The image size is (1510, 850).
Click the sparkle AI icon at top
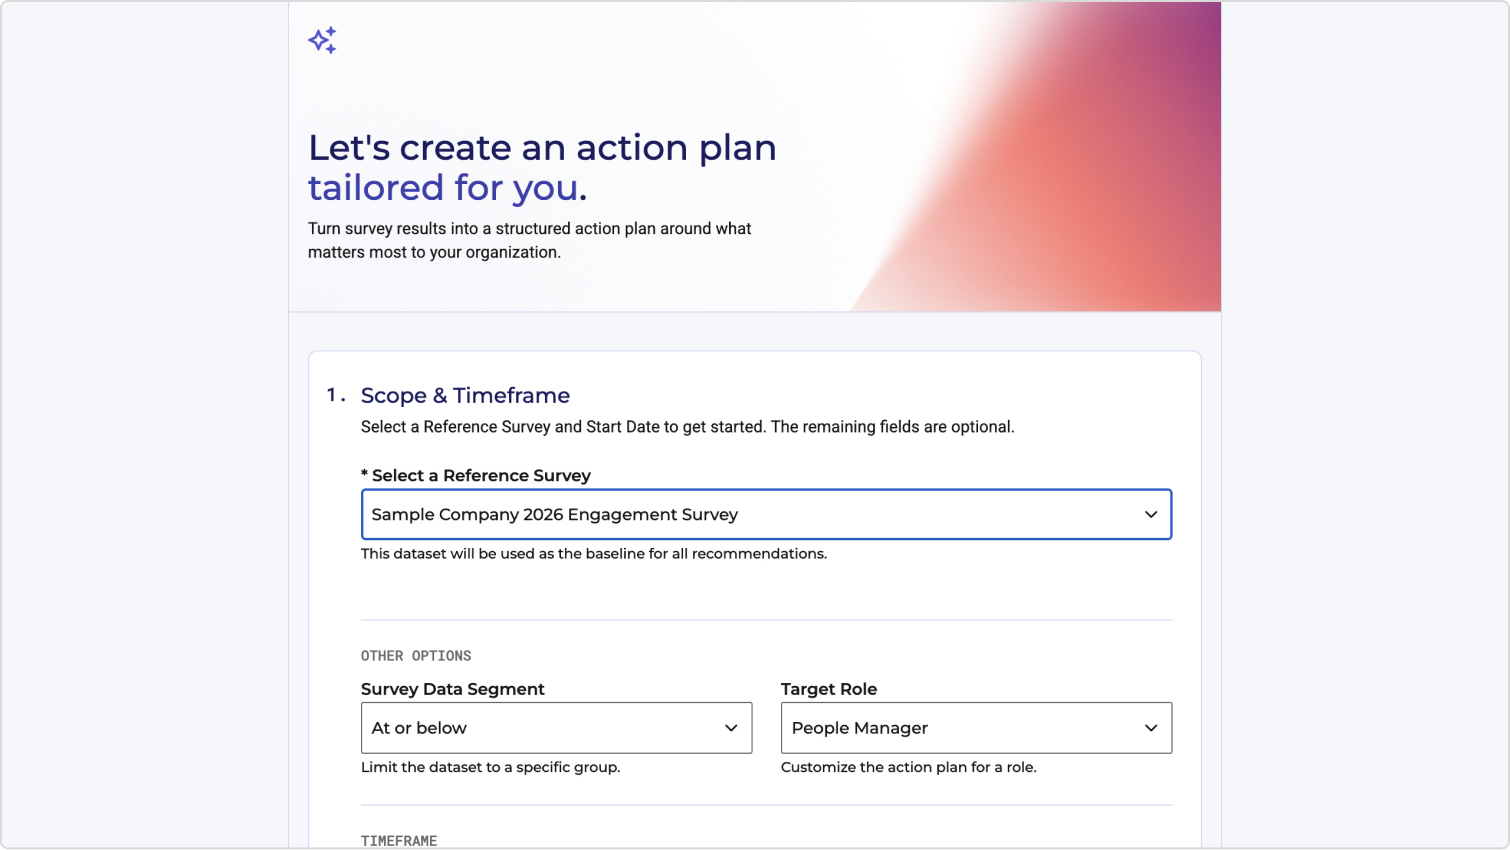click(x=322, y=40)
